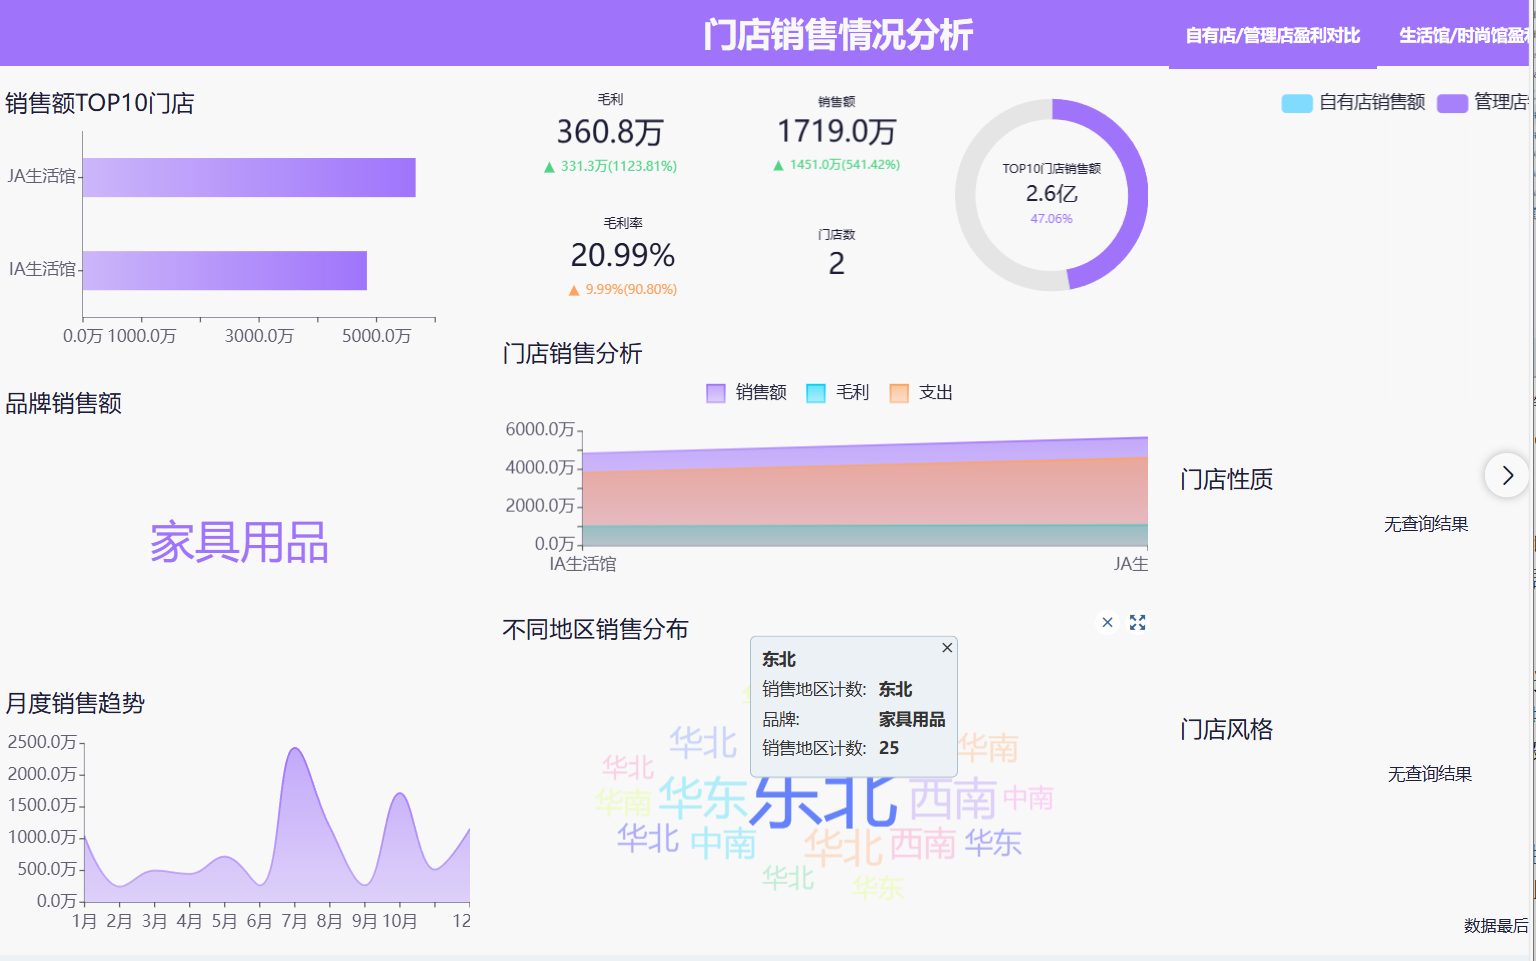This screenshot has height=961, width=1536.
Task: Click the 门店数 label
Action: tap(837, 235)
